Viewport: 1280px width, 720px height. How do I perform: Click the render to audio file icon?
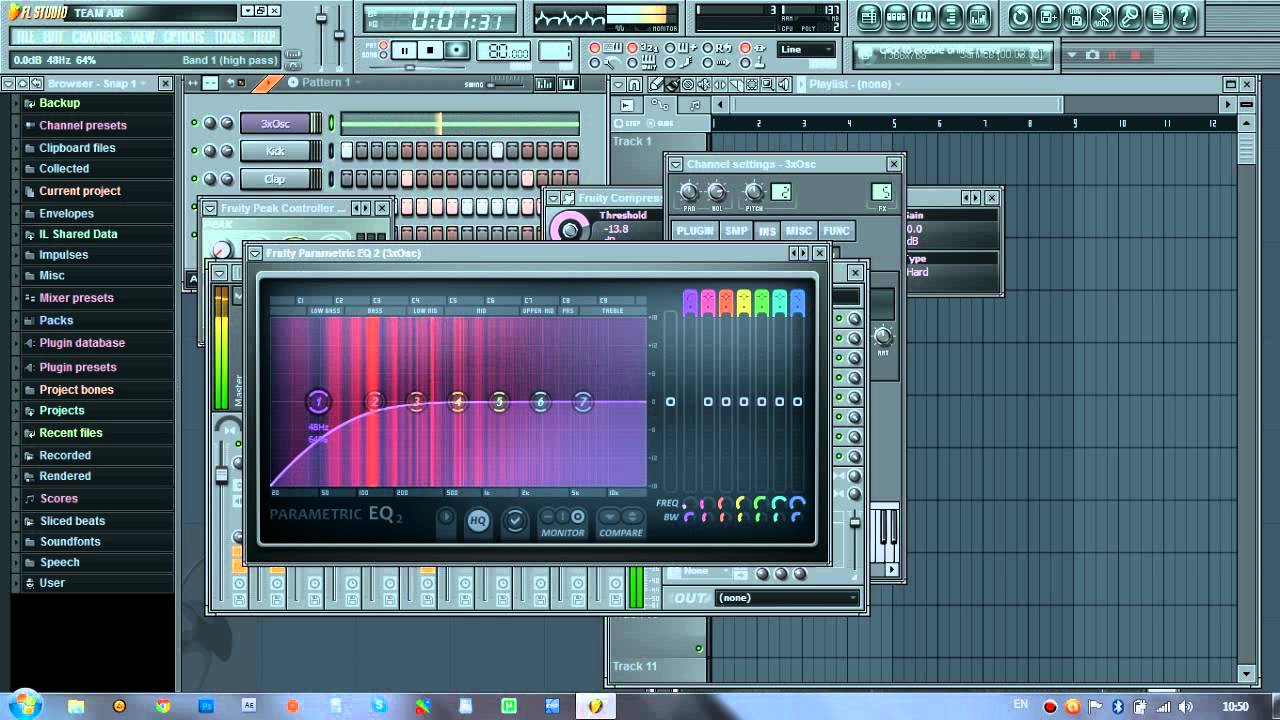pos(1076,17)
